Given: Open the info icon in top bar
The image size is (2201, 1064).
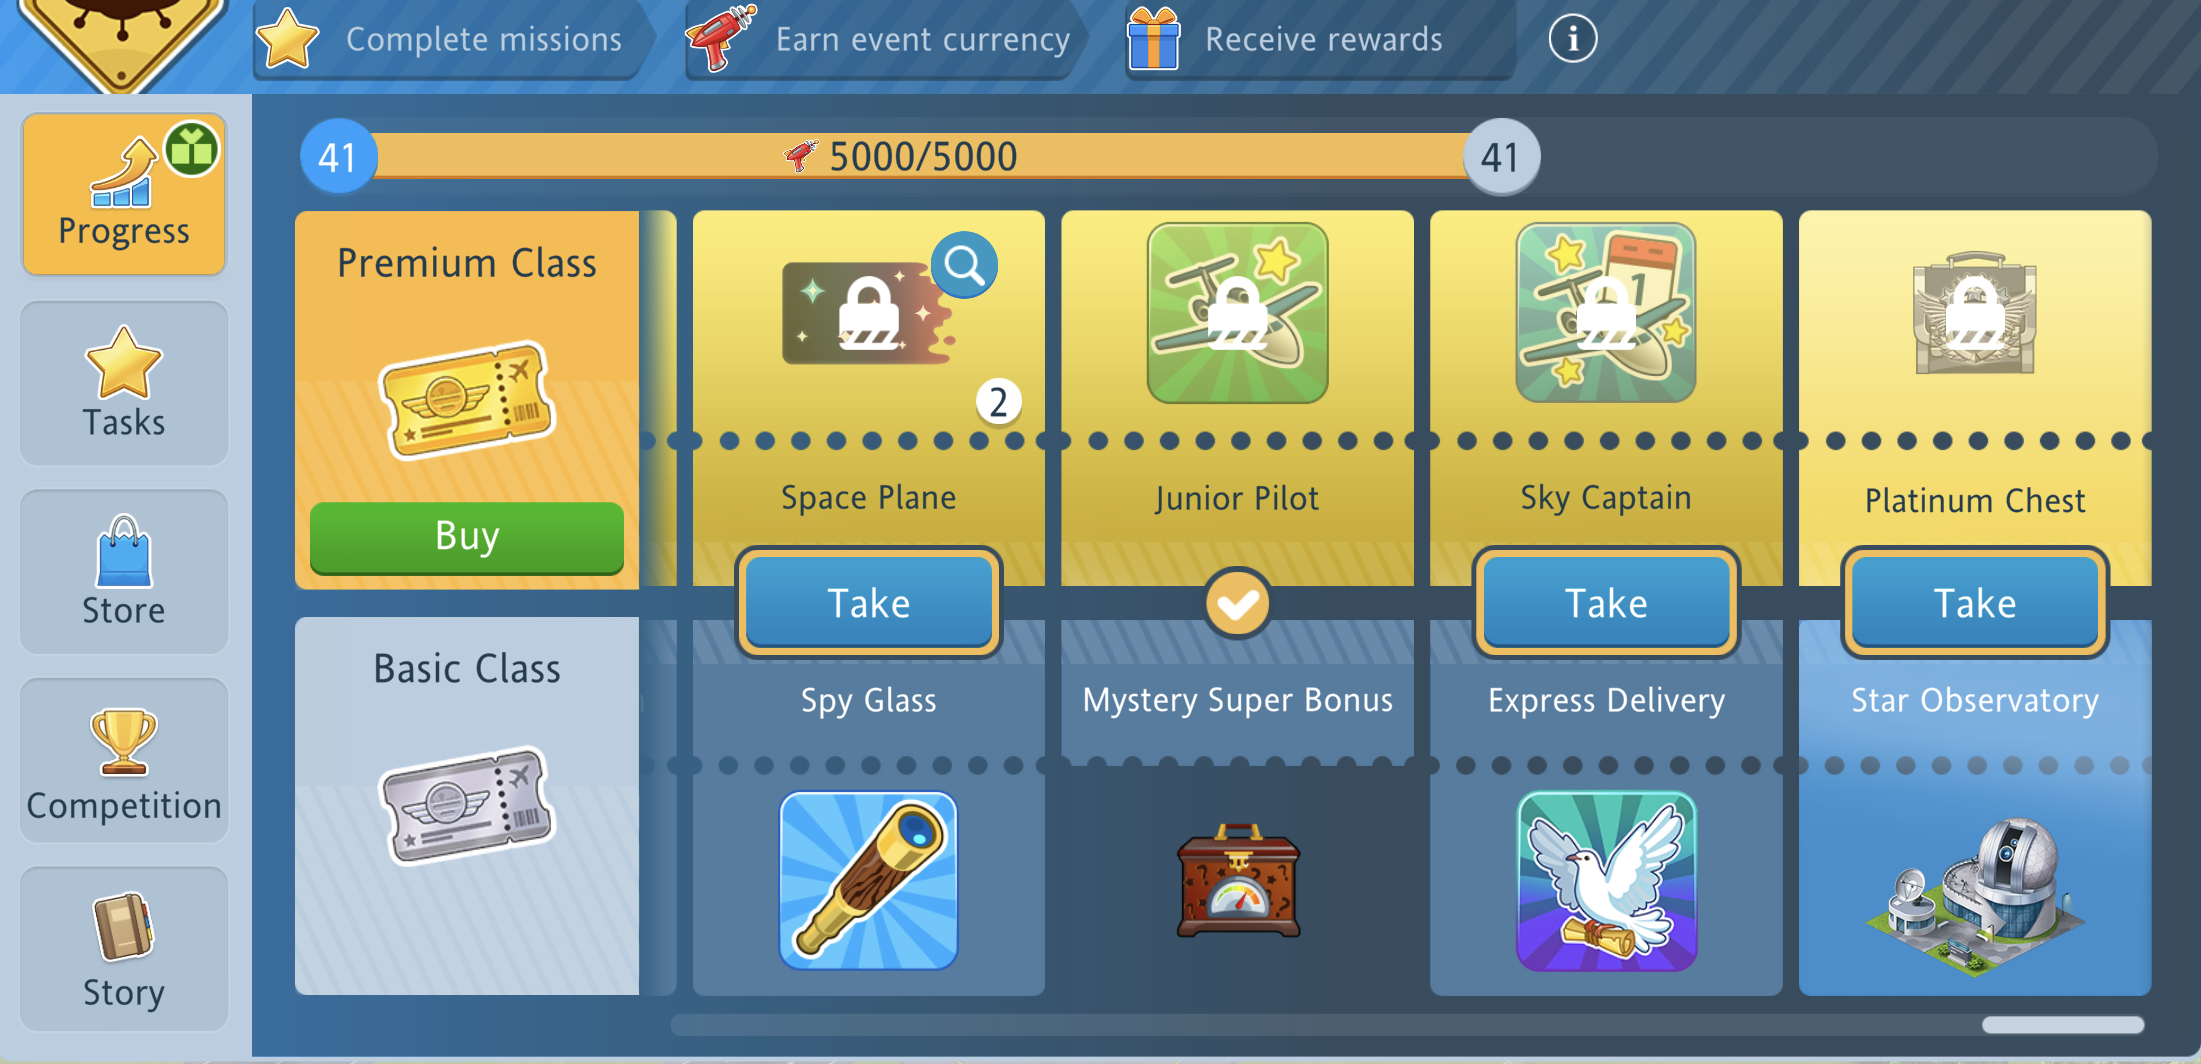Looking at the screenshot, I should (1572, 39).
